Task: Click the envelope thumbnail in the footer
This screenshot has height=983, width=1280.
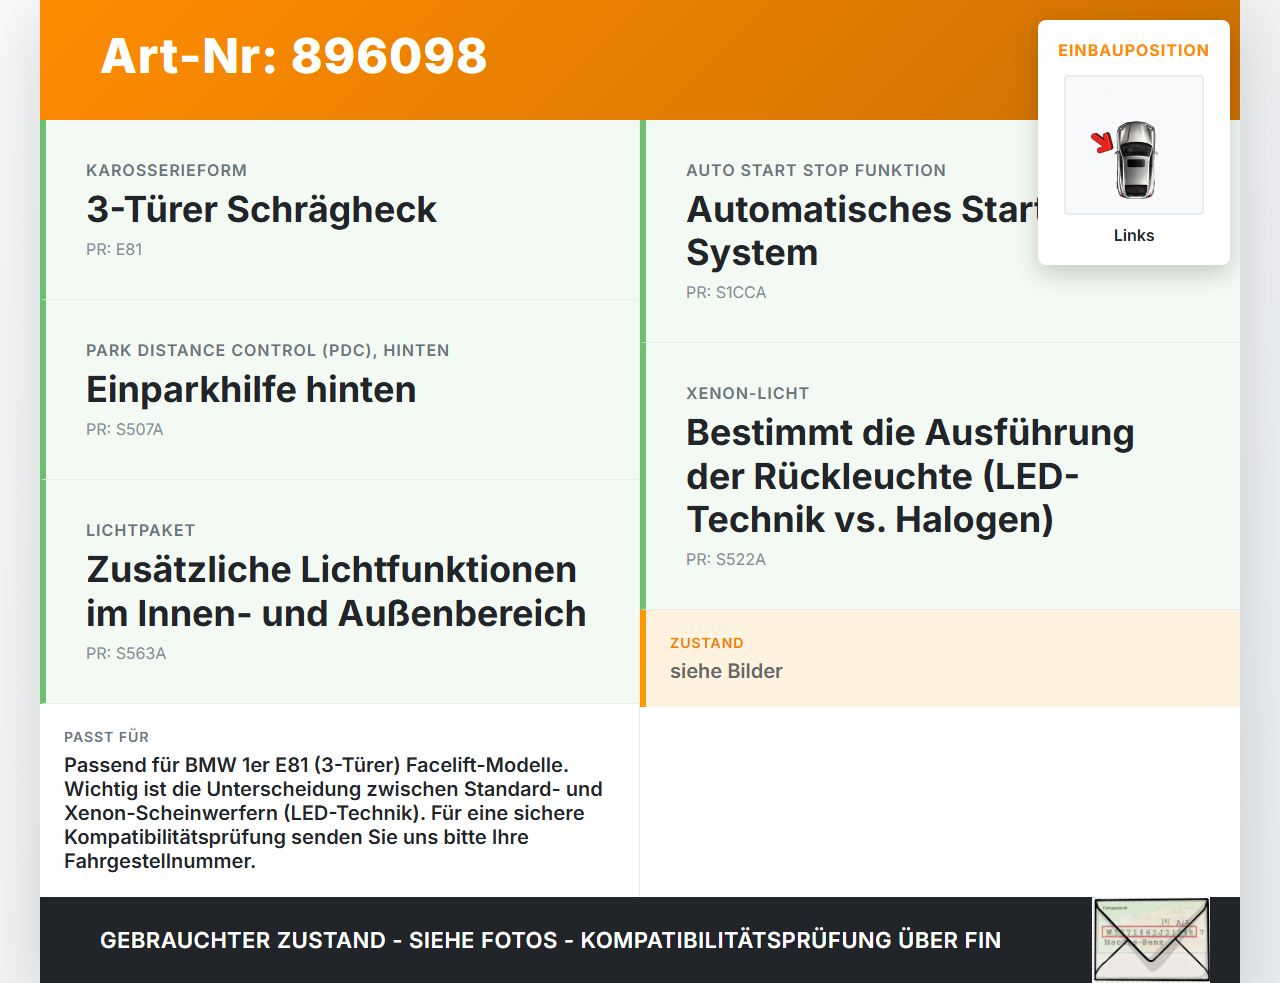Action: [x=1151, y=940]
